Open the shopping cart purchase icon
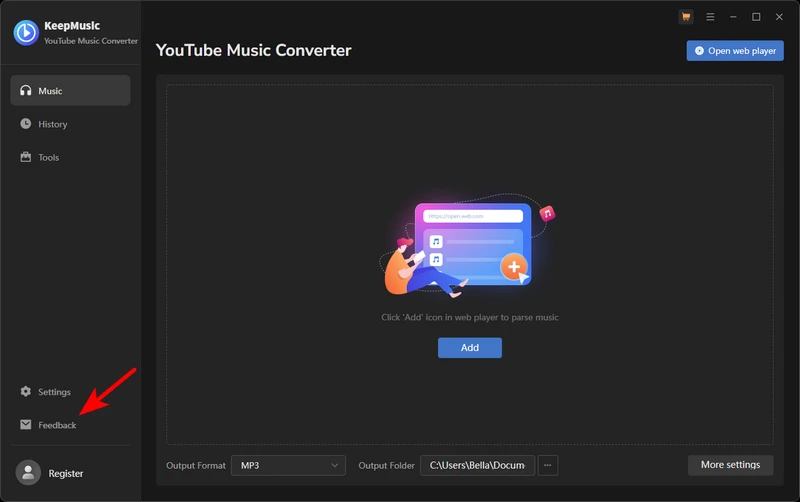Screen dimensions: 800x502 pyautogui.click(x=686, y=17)
